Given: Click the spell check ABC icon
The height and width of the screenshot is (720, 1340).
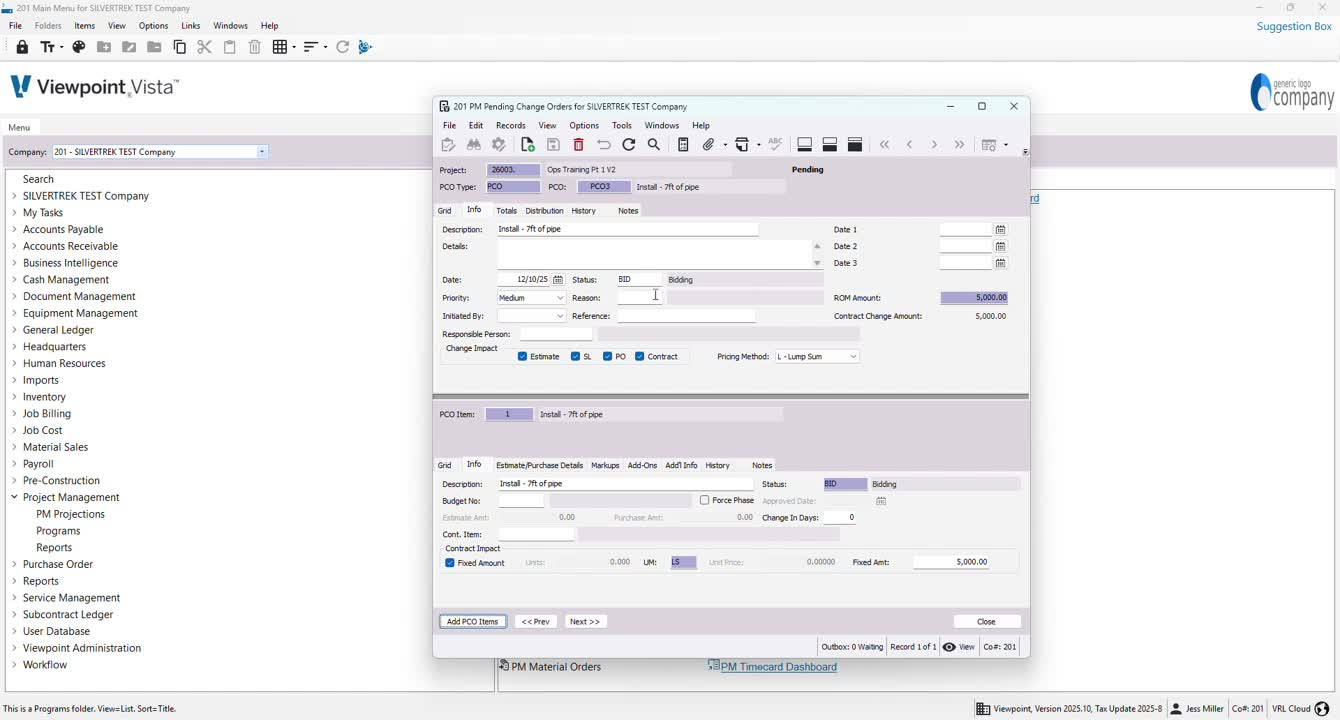Looking at the screenshot, I should 775,145.
